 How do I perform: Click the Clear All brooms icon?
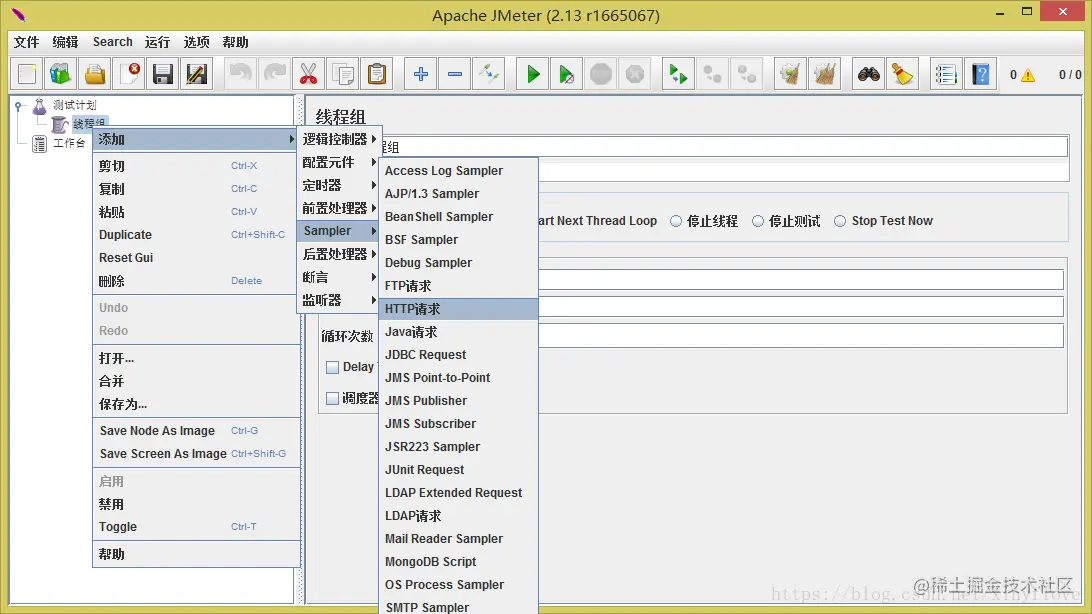pyautogui.click(x=825, y=74)
